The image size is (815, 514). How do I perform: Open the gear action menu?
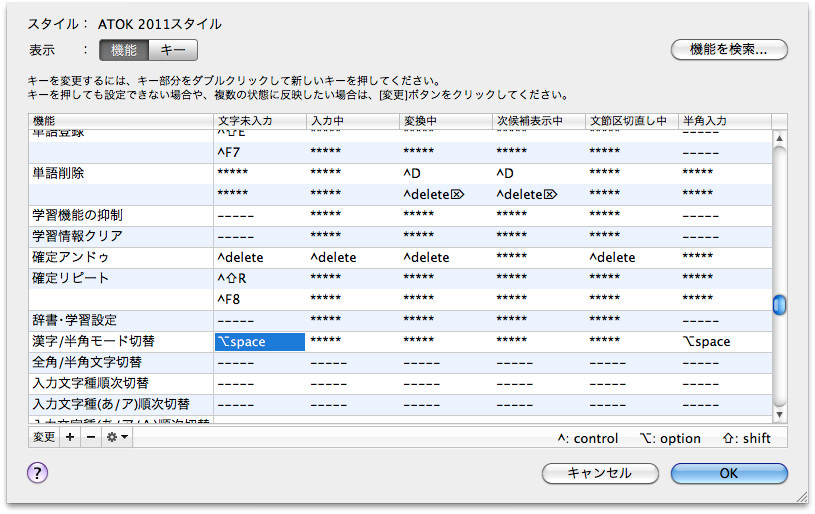point(117,437)
